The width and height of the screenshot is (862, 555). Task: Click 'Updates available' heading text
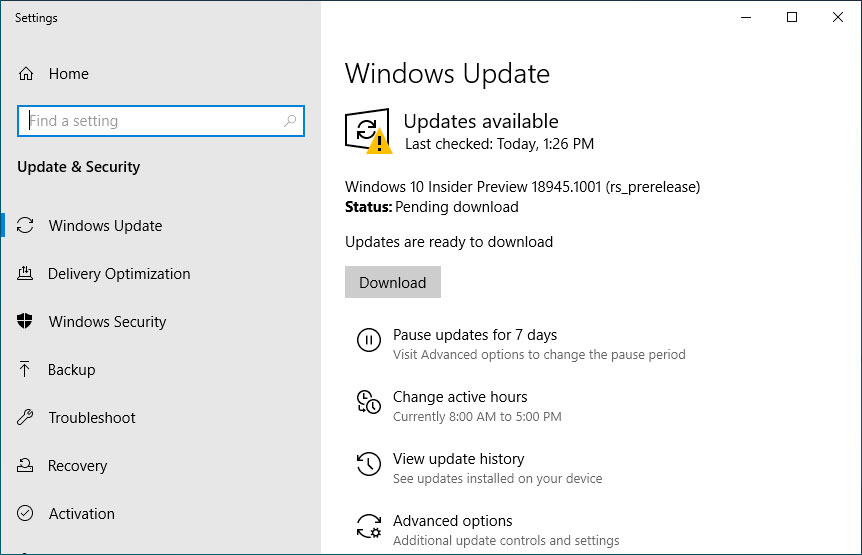[481, 121]
